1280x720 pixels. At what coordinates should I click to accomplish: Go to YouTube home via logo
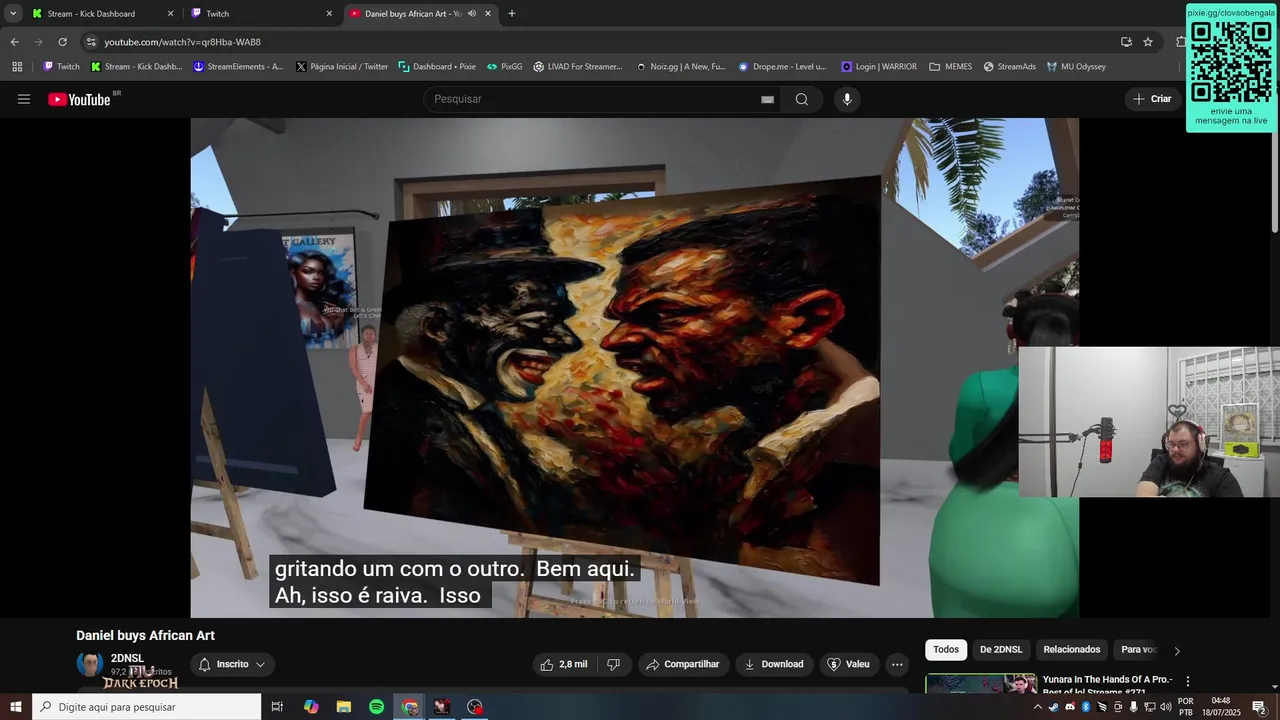[x=80, y=99]
